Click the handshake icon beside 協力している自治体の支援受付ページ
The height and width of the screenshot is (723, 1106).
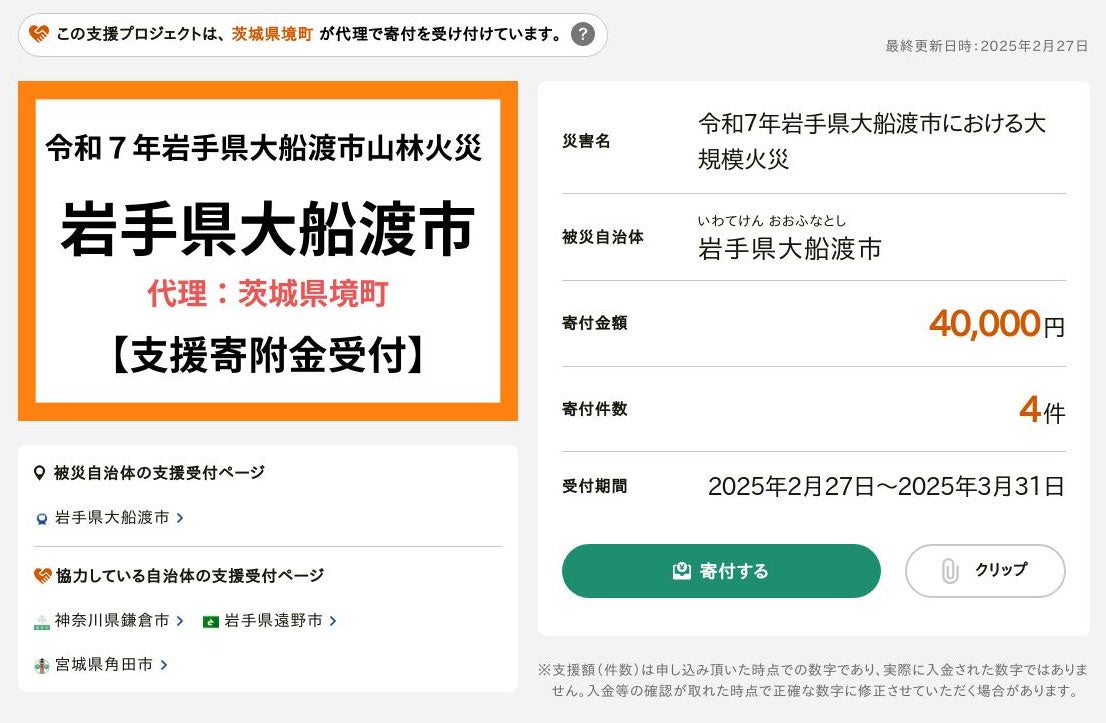pyautogui.click(x=42, y=575)
